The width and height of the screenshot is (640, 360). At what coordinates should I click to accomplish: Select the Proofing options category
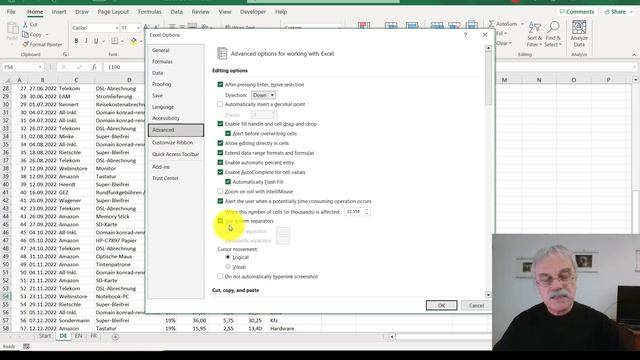click(x=176, y=84)
